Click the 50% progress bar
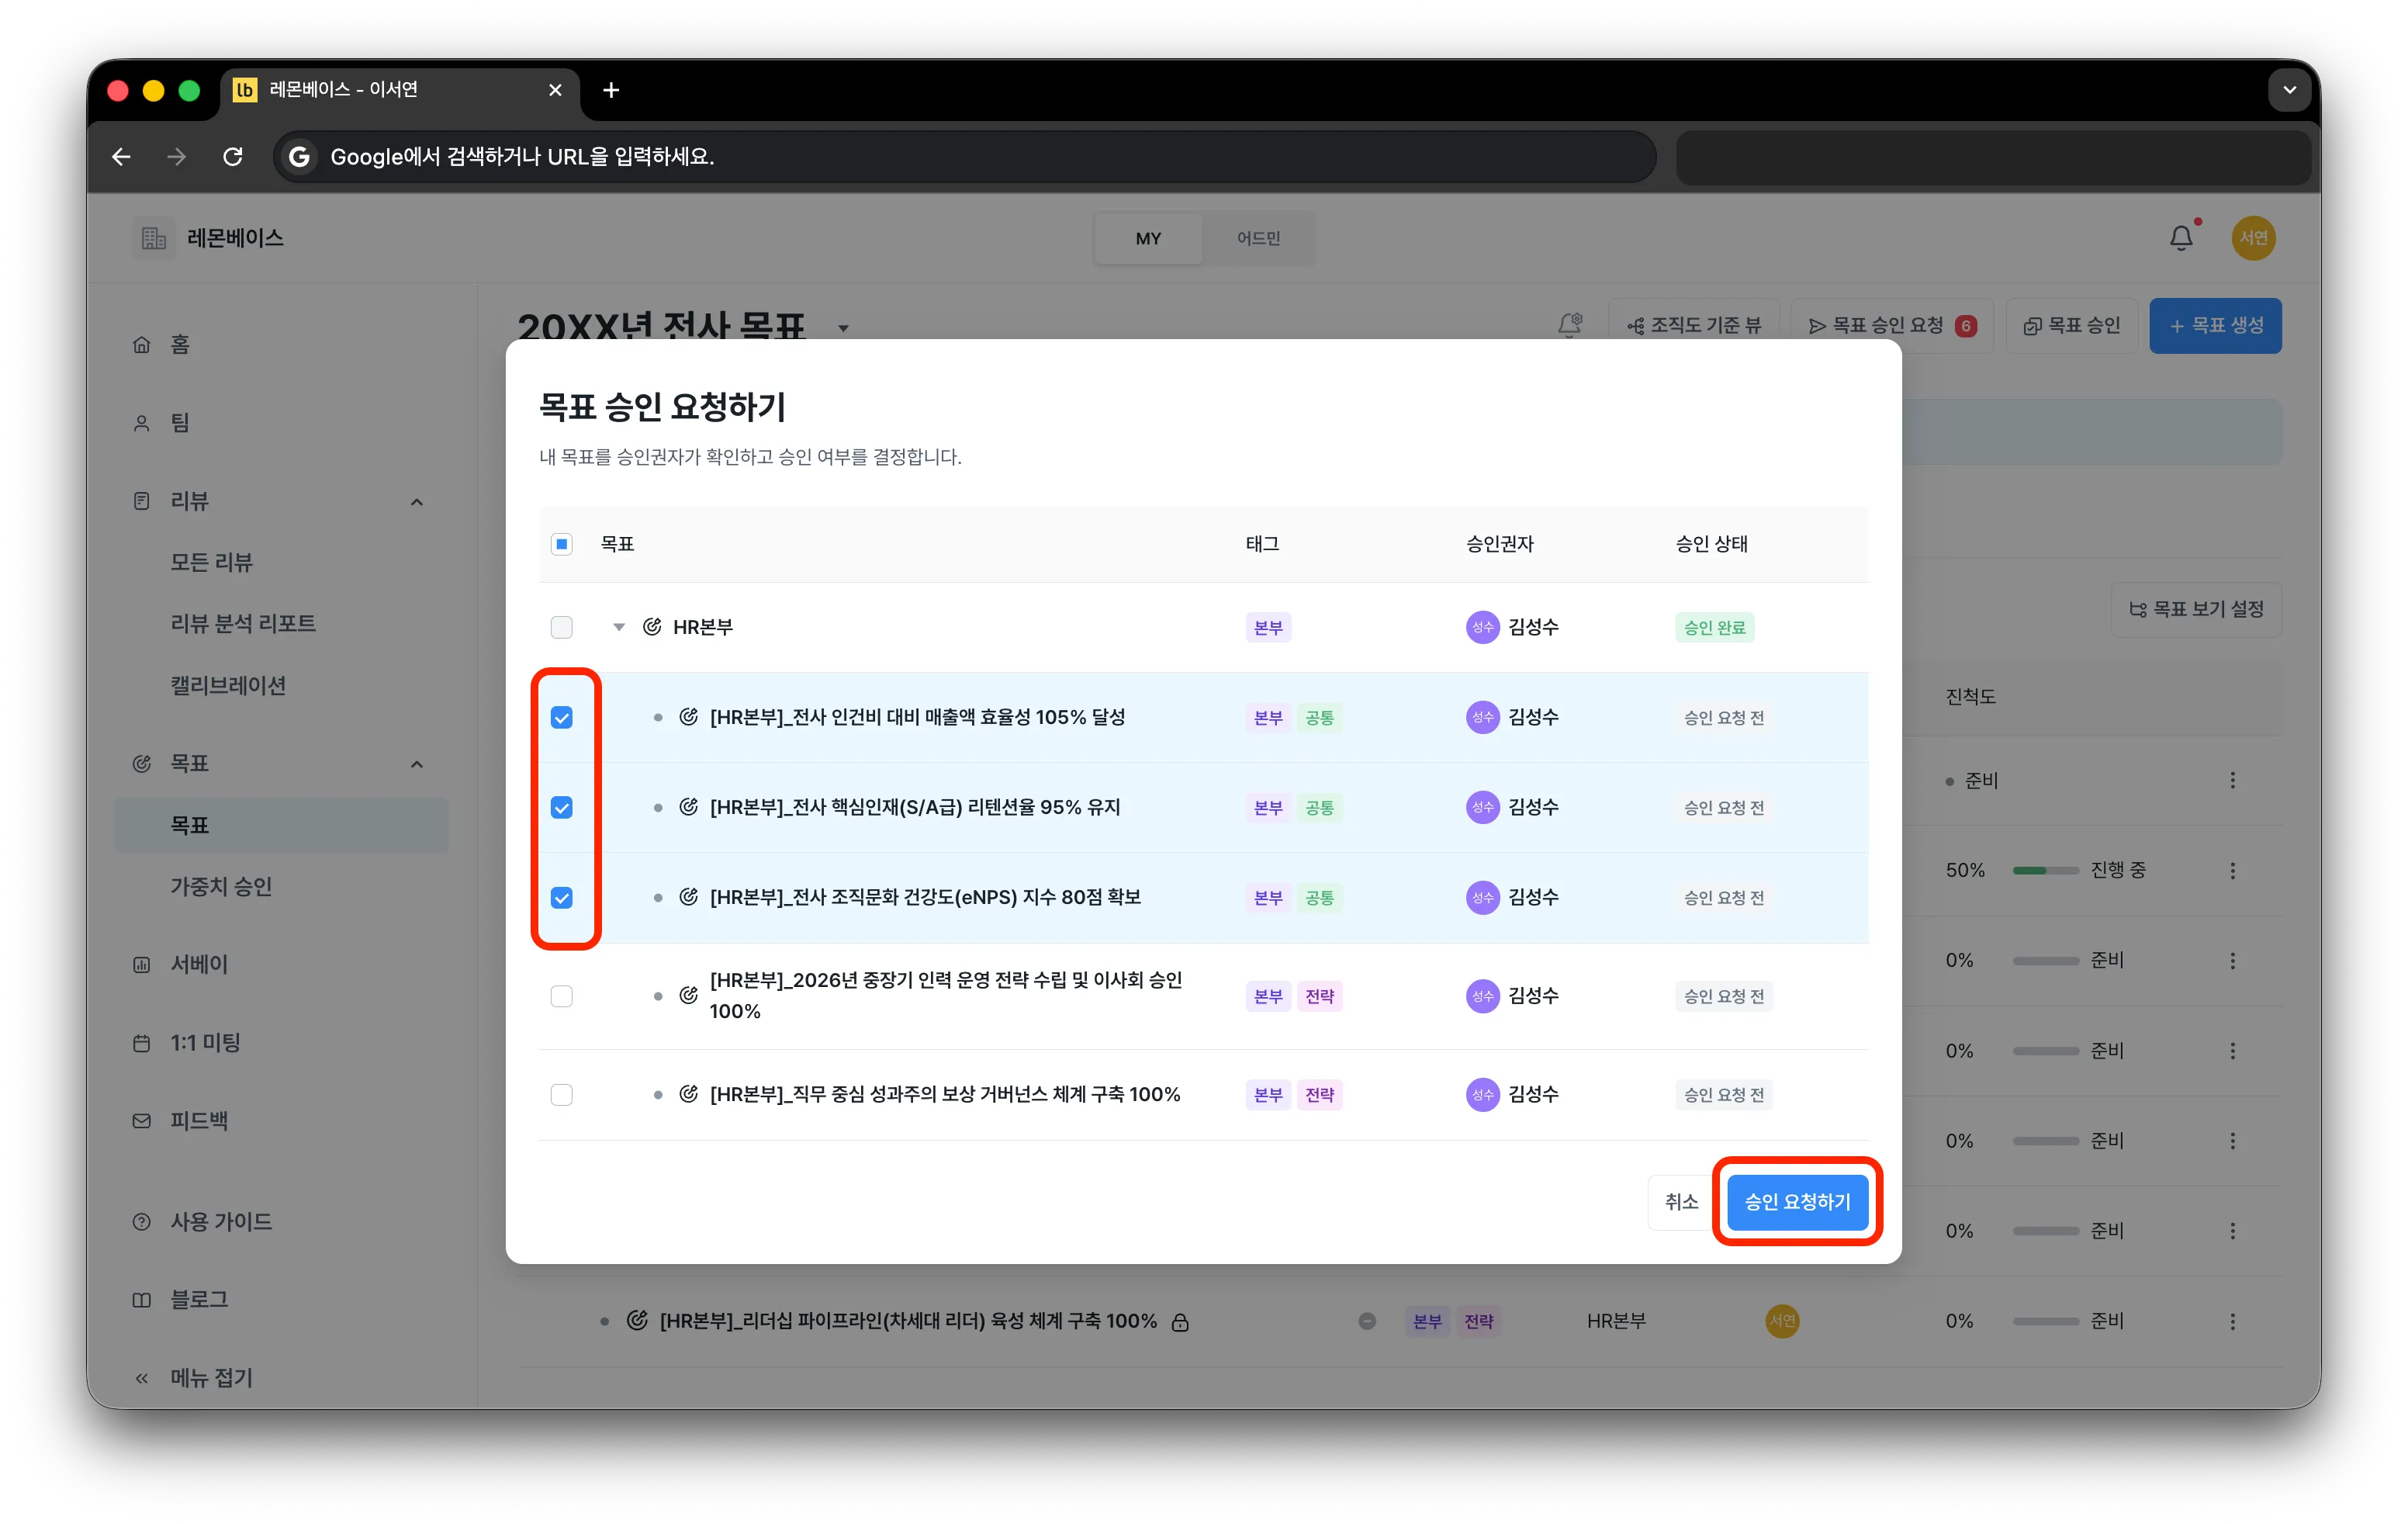Image resolution: width=2408 pixels, height=1524 pixels. click(x=2045, y=870)
